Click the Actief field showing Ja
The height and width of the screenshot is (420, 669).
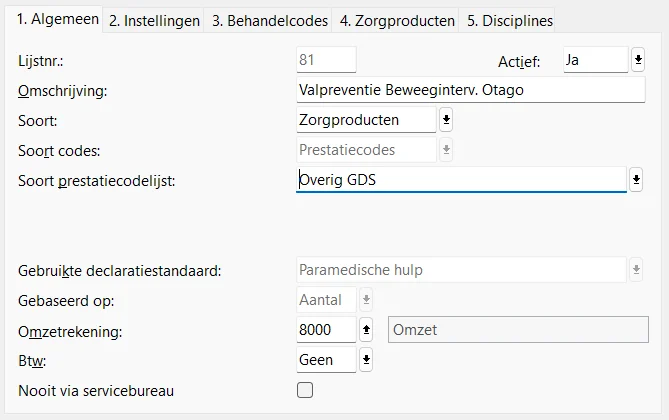(x=595, y=60)
